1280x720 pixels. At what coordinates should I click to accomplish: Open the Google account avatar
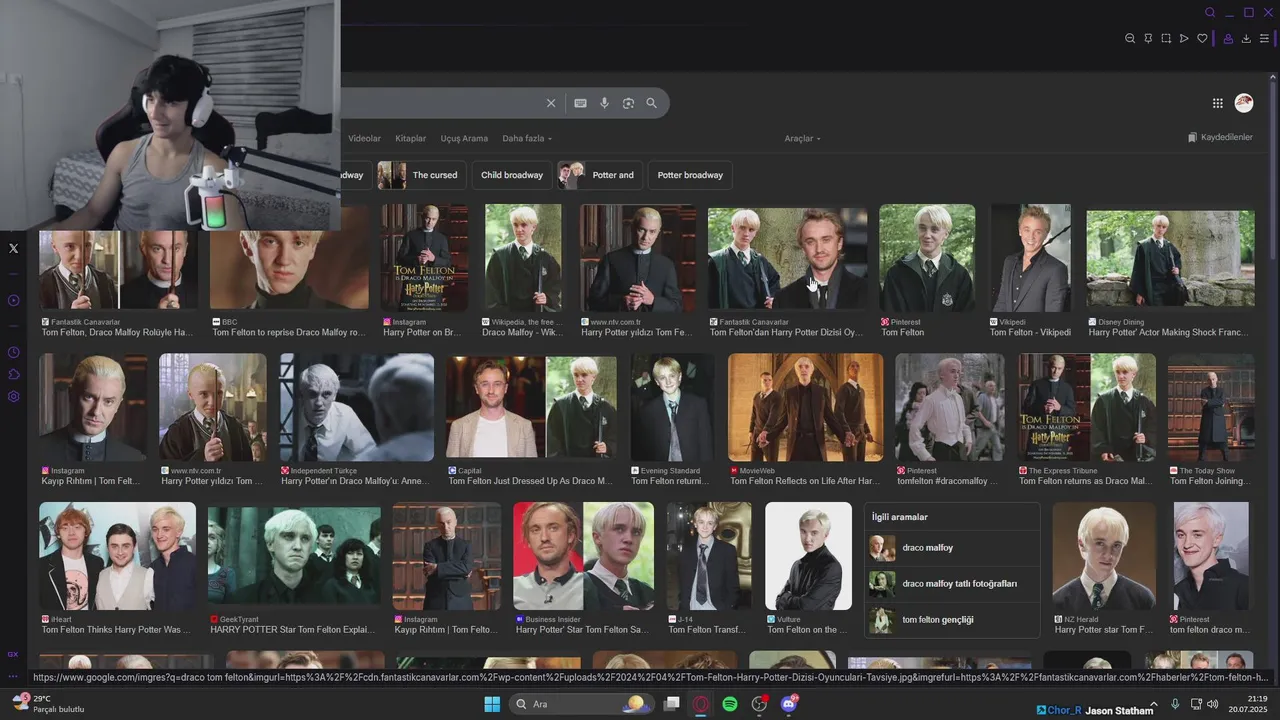(x=1244, y=103)
